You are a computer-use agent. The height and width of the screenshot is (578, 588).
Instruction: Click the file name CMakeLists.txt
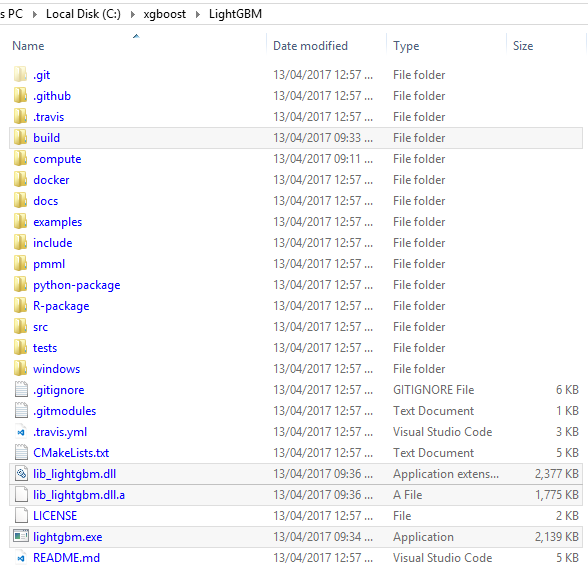71,453
